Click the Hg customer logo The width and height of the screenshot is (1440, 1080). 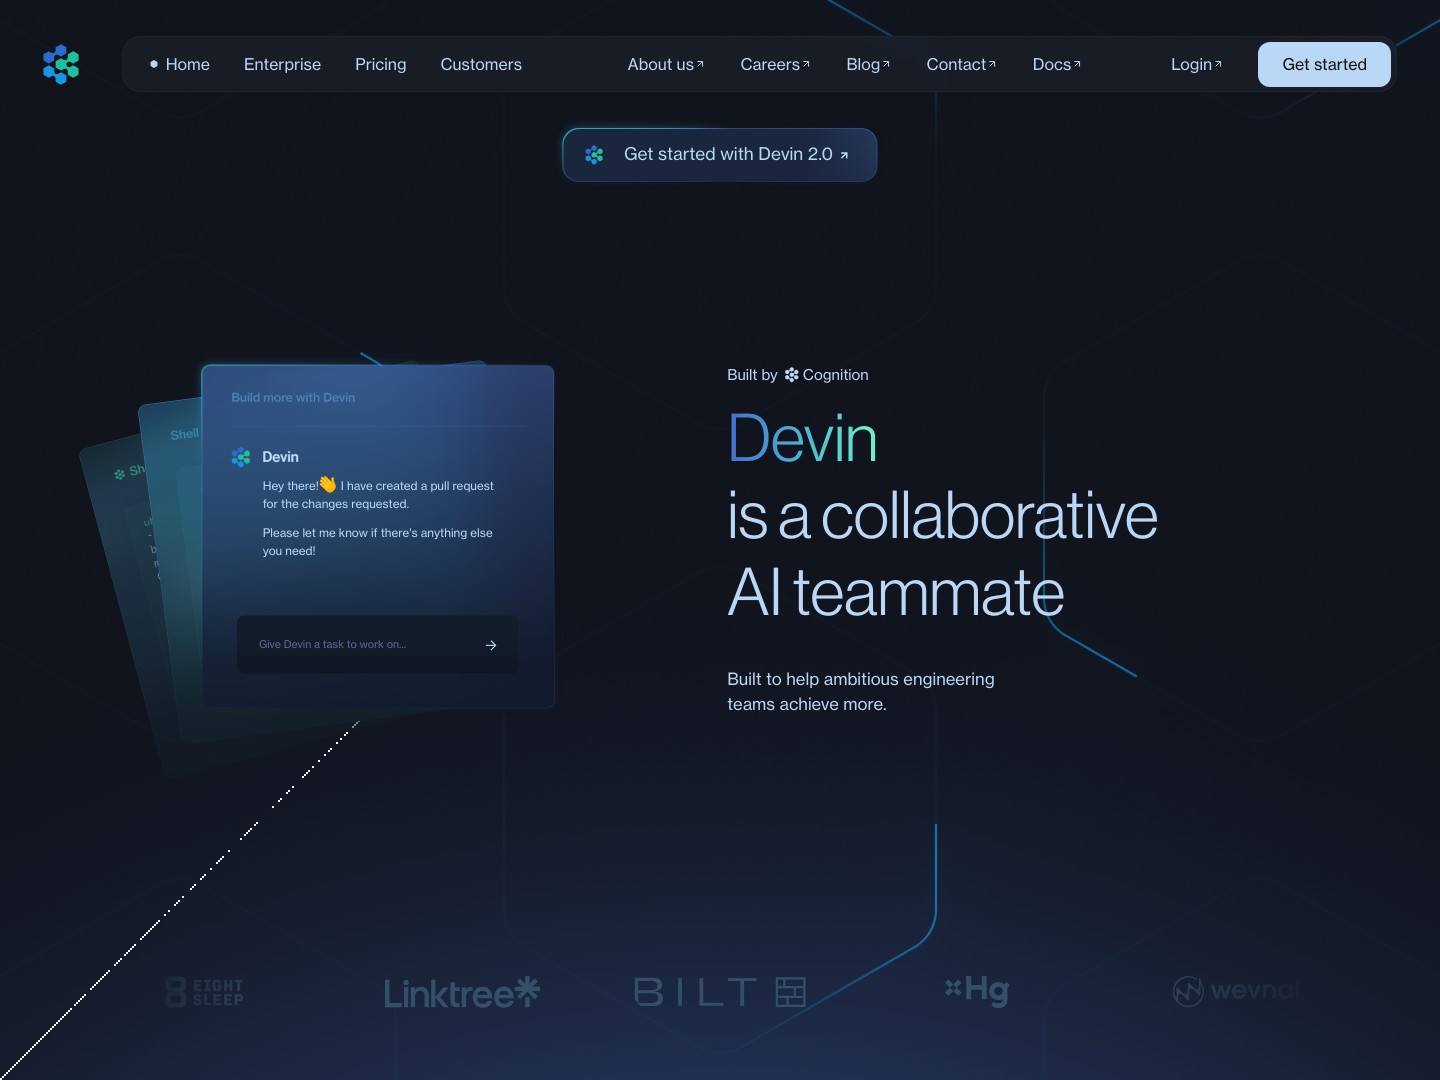pos(977,990)
